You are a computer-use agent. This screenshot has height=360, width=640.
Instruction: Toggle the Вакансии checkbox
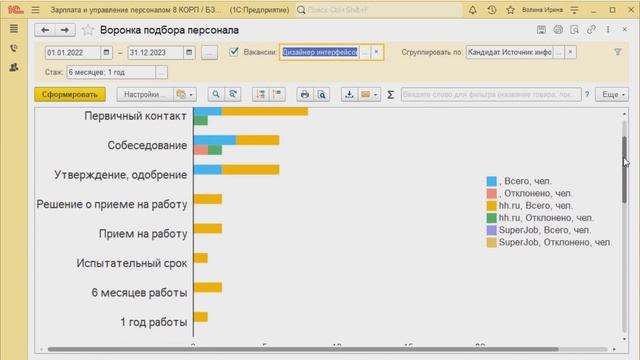click(234, 52)
